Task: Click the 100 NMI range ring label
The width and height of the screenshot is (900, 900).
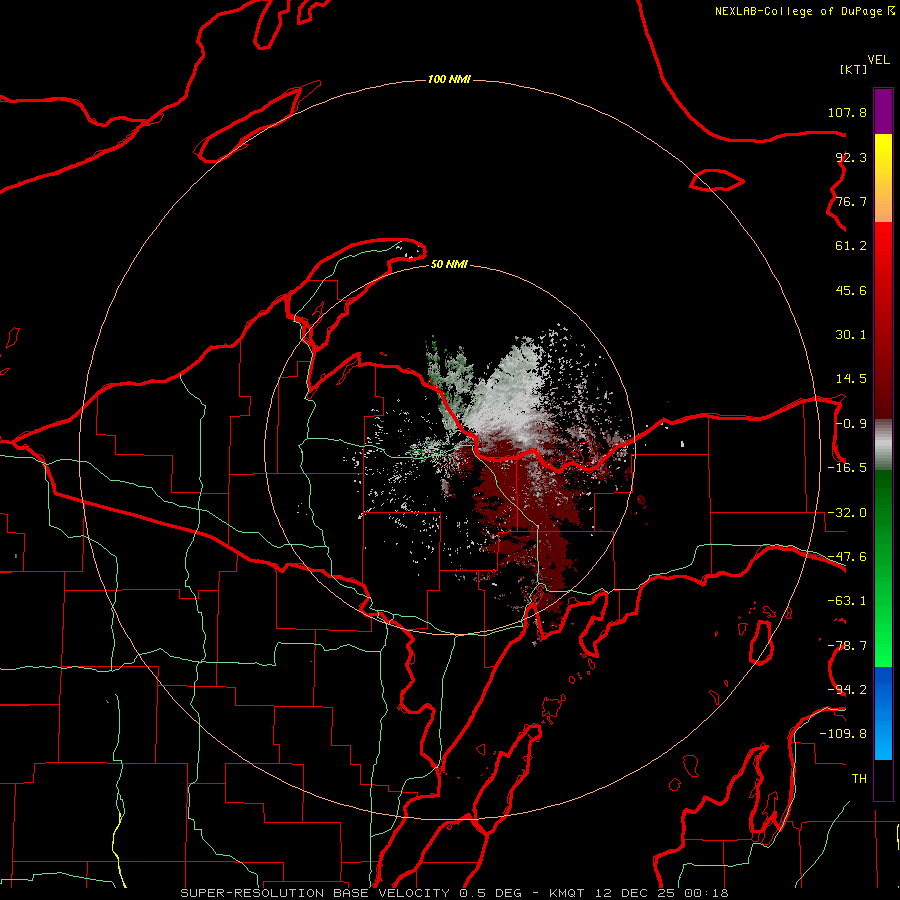Action: 449,79
